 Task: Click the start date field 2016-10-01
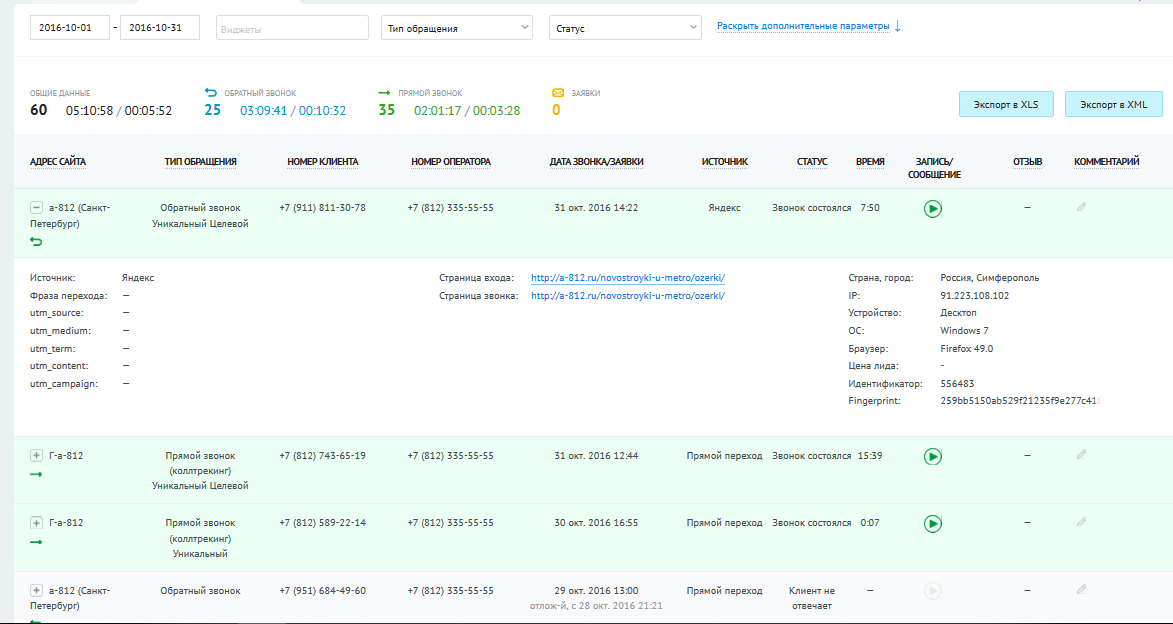point(72,28)
